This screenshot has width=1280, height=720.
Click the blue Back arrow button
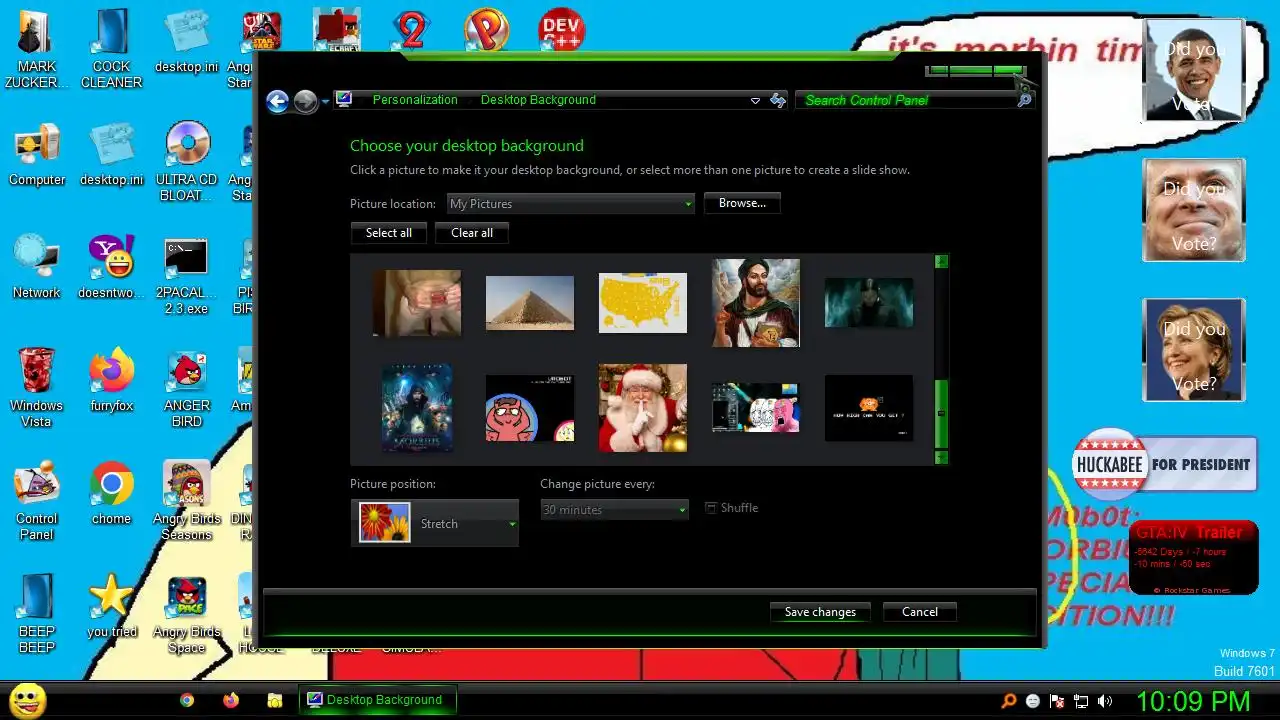click(x=278, y=101)
